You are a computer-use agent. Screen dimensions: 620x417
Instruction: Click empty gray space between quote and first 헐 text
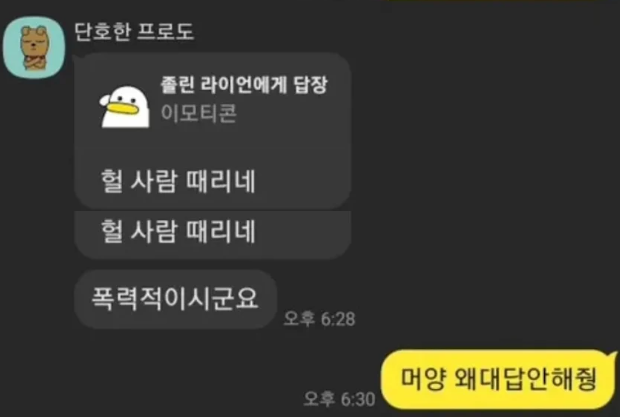214,148
